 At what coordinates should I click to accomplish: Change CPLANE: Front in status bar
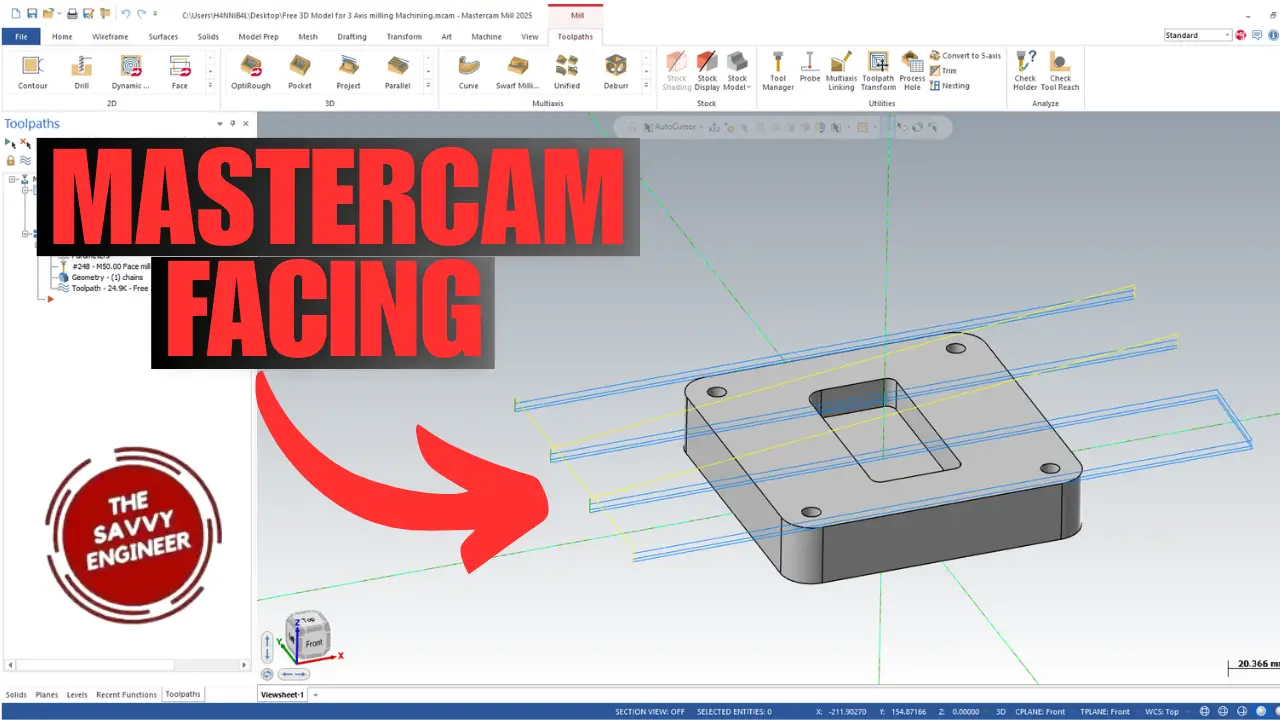pyautogui.click(x=1040, y=712)
